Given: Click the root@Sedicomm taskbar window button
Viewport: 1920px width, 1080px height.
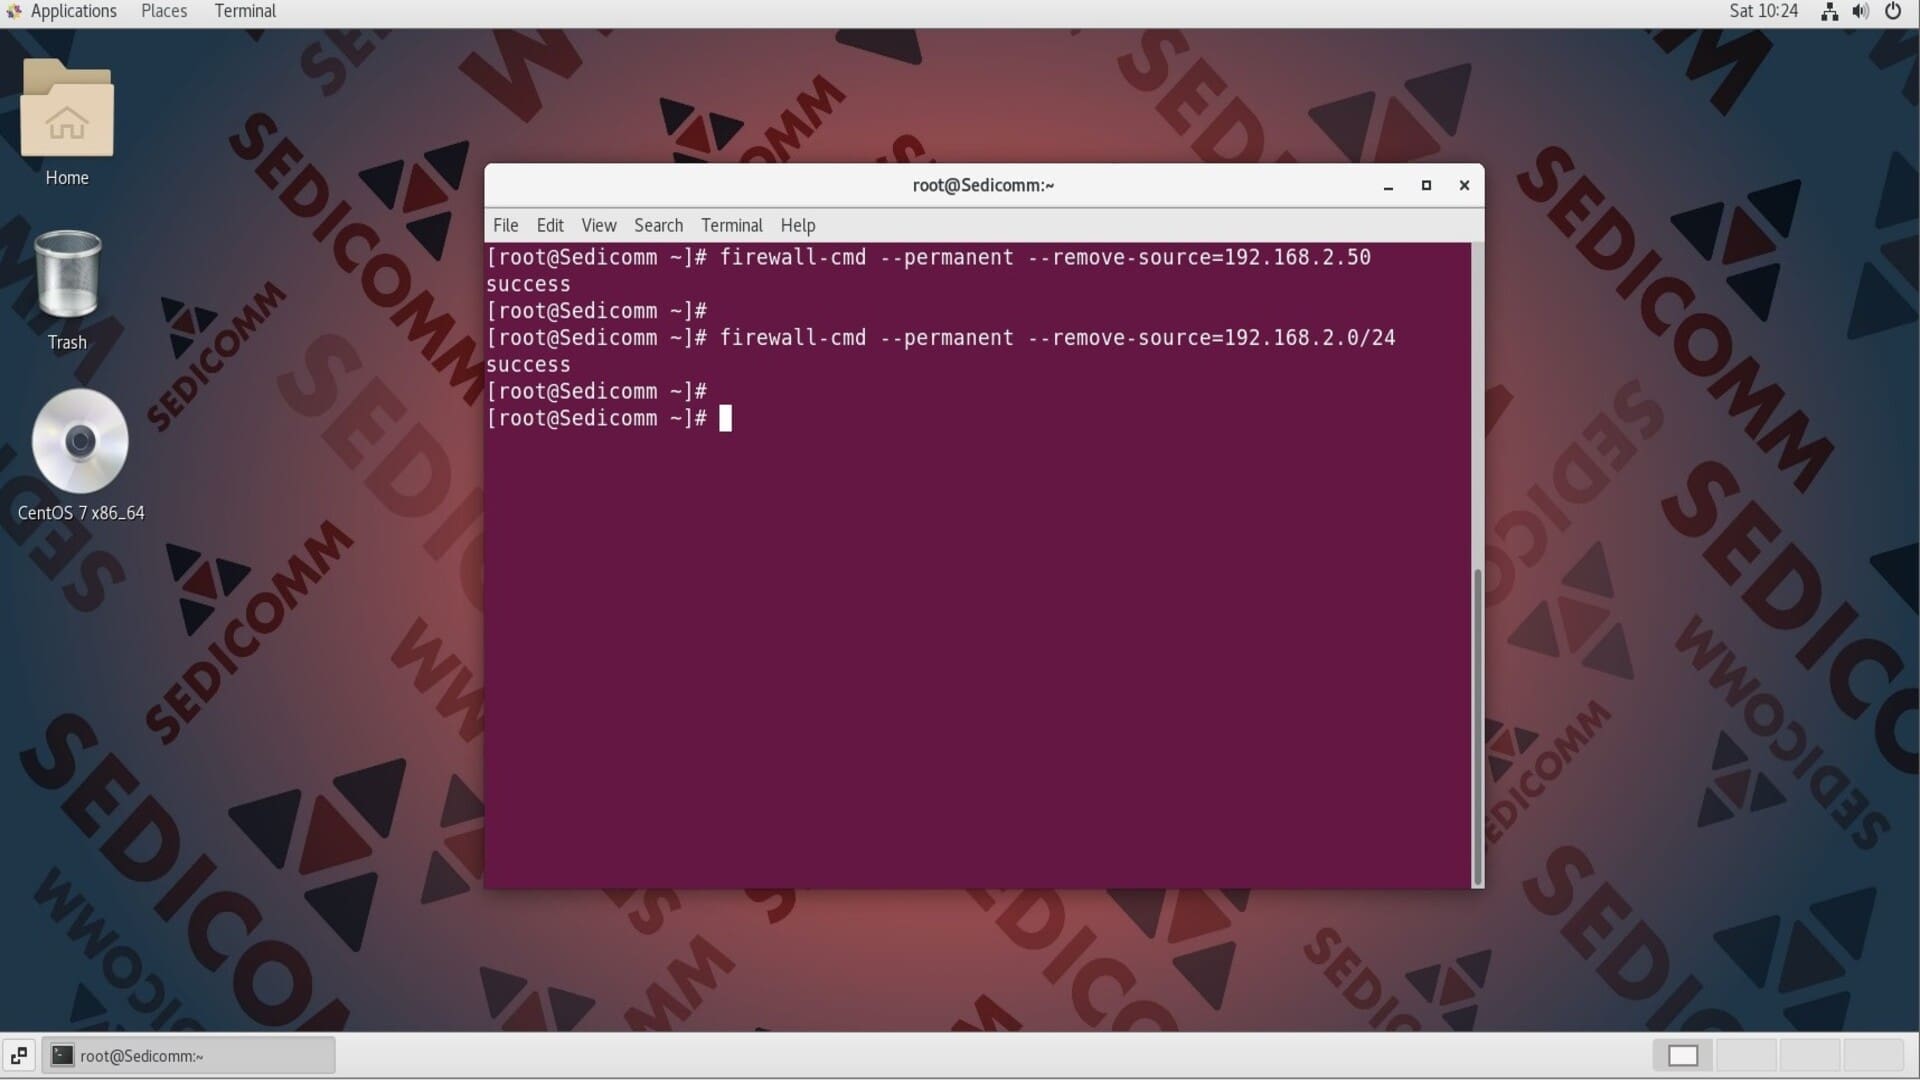Looking at the screenshot, I should coord(188,1055).
